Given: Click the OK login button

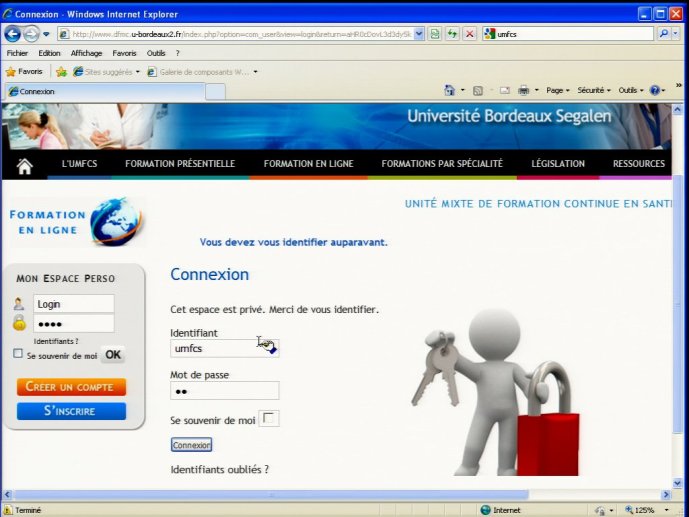Looking at the screenshot, I should [113, 355].
